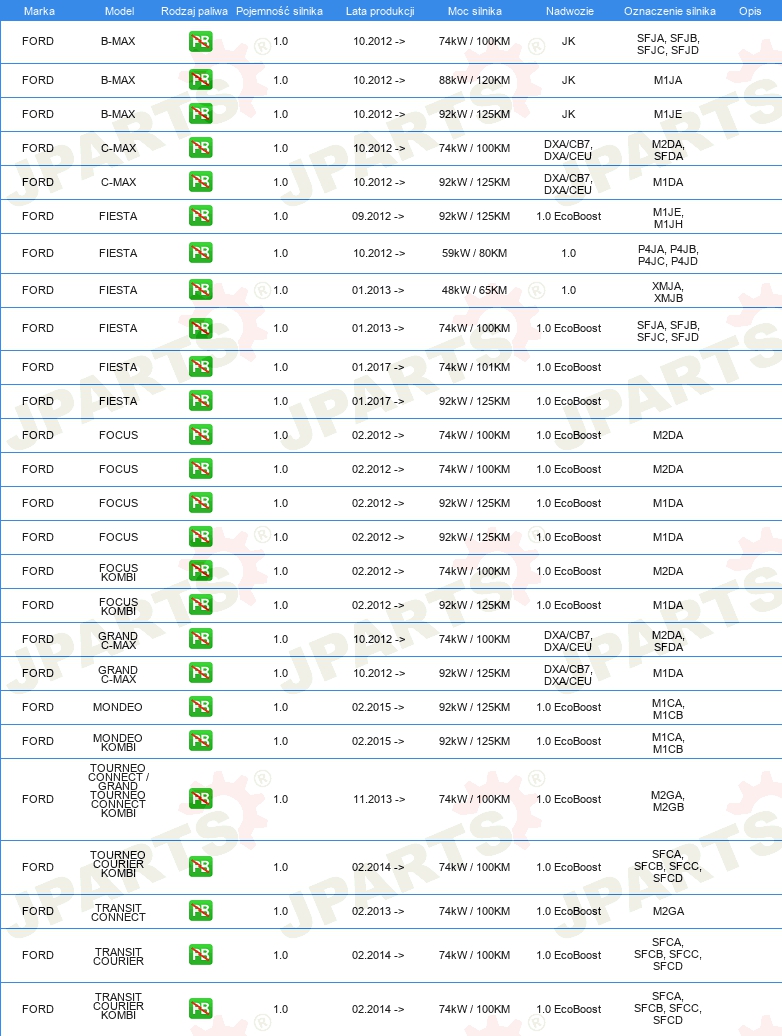Click the Marka column header
The height and width of the screenshot is (1036, 782).
39,11
